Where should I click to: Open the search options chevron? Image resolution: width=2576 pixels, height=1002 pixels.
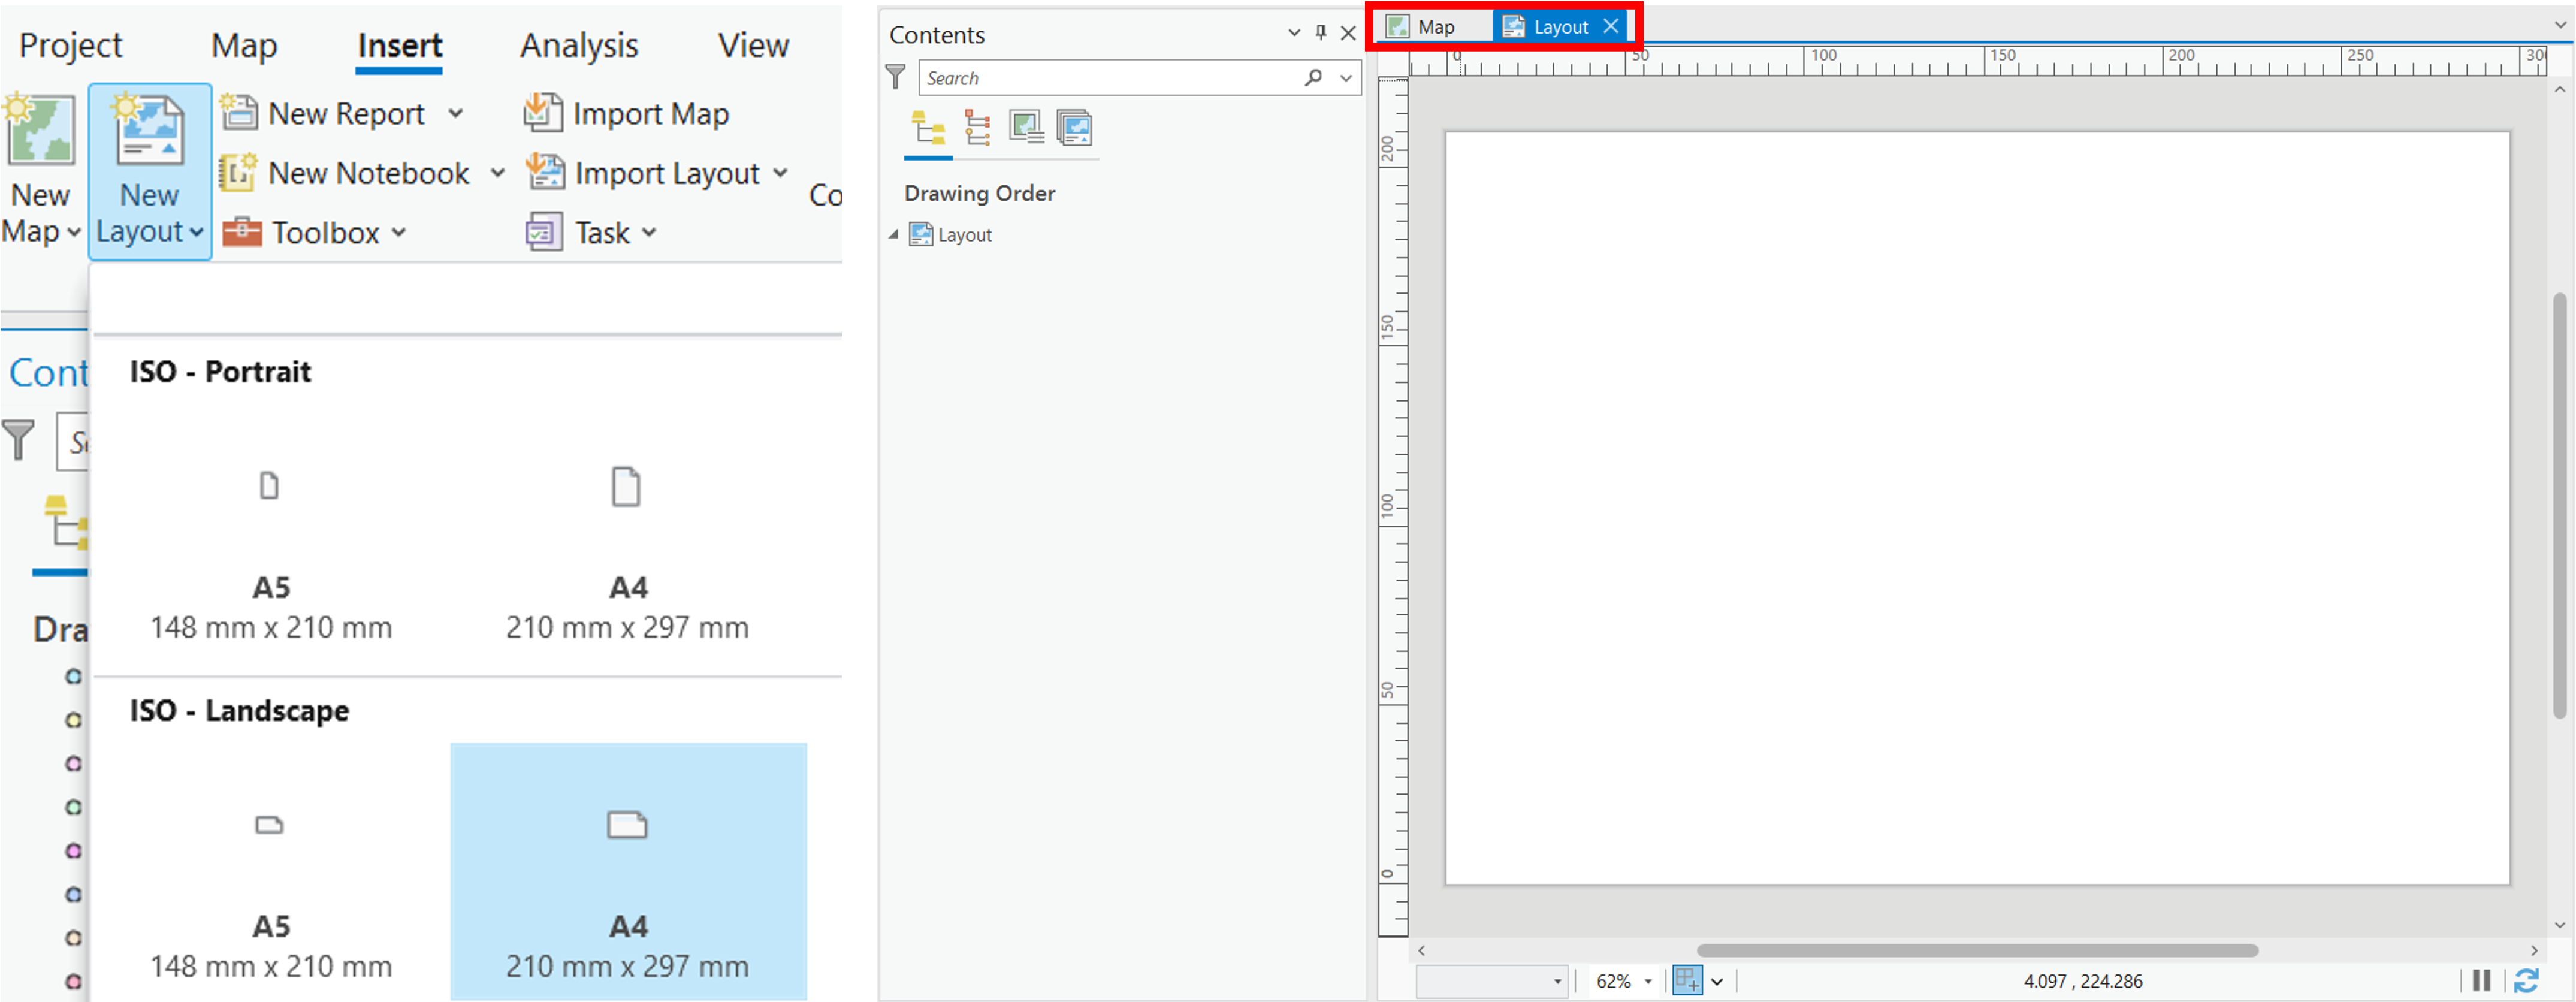tap(1346, 78)
